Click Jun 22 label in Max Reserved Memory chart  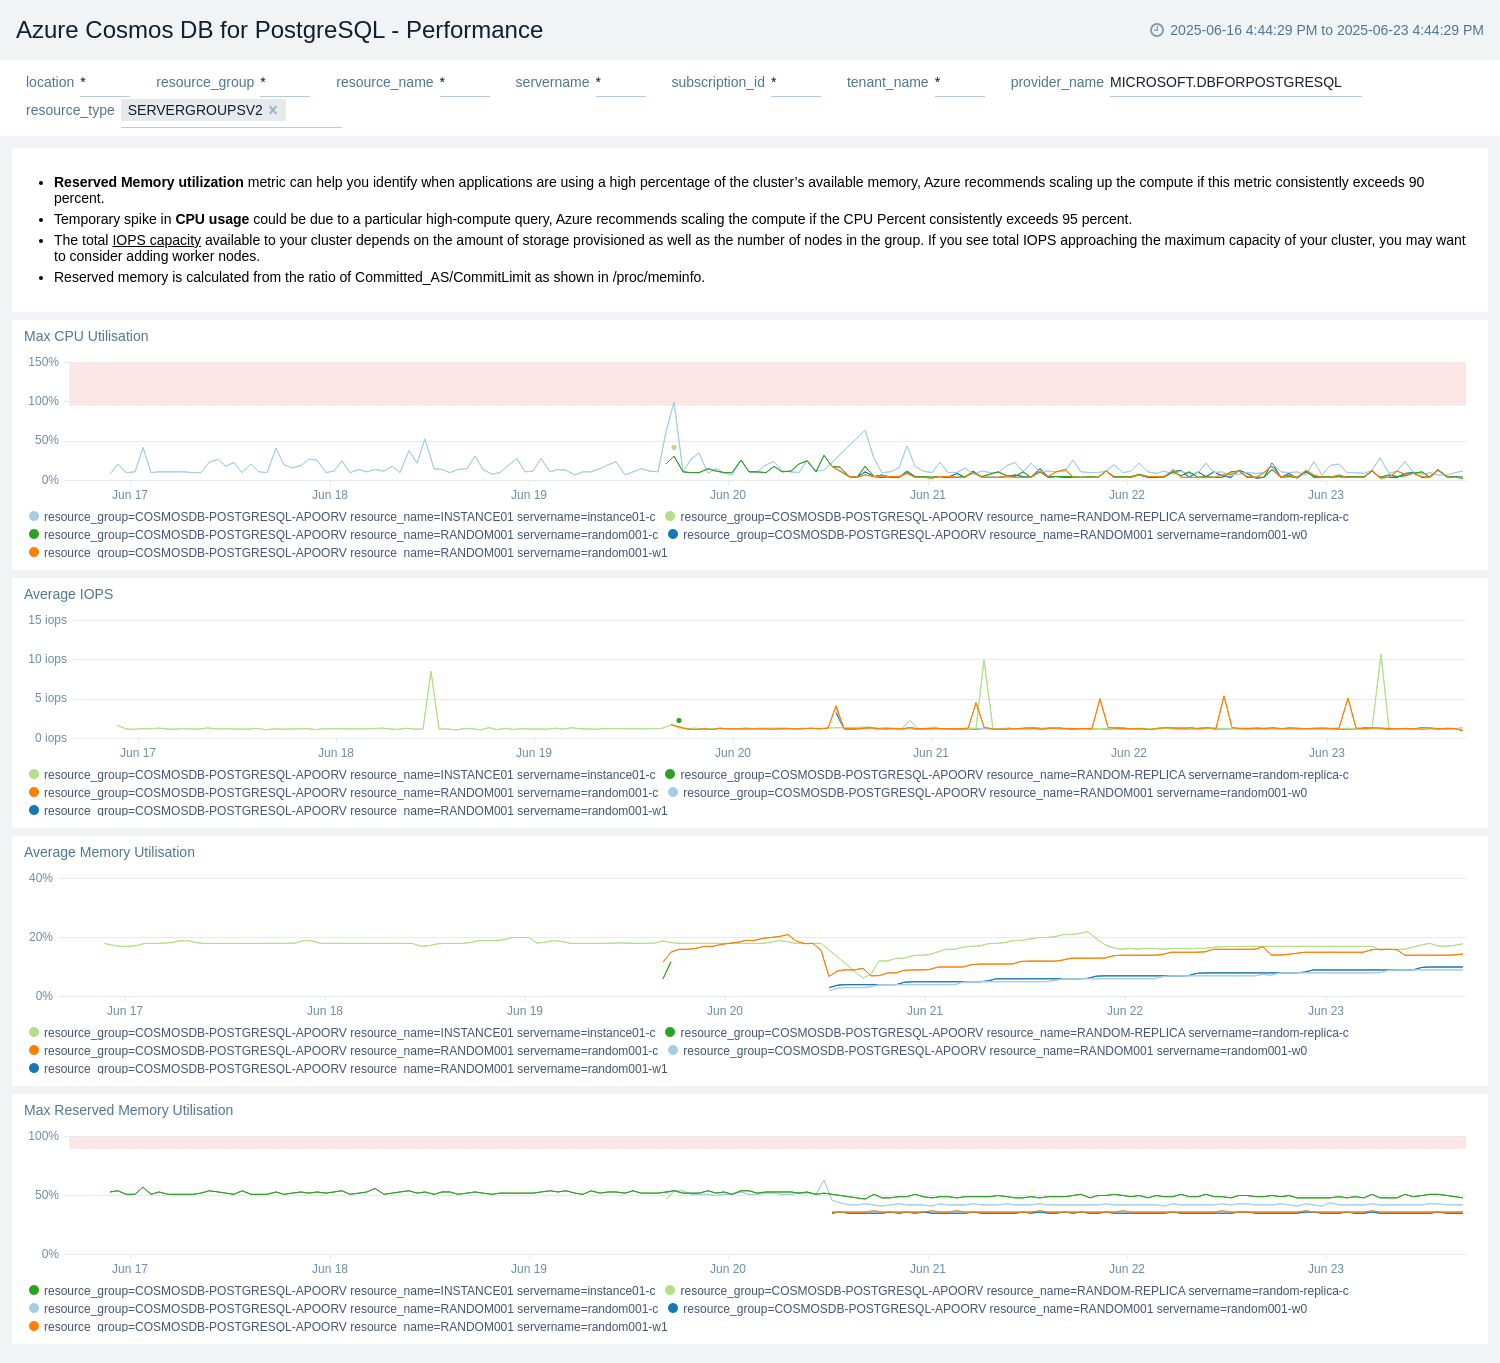point(1127,1269)
